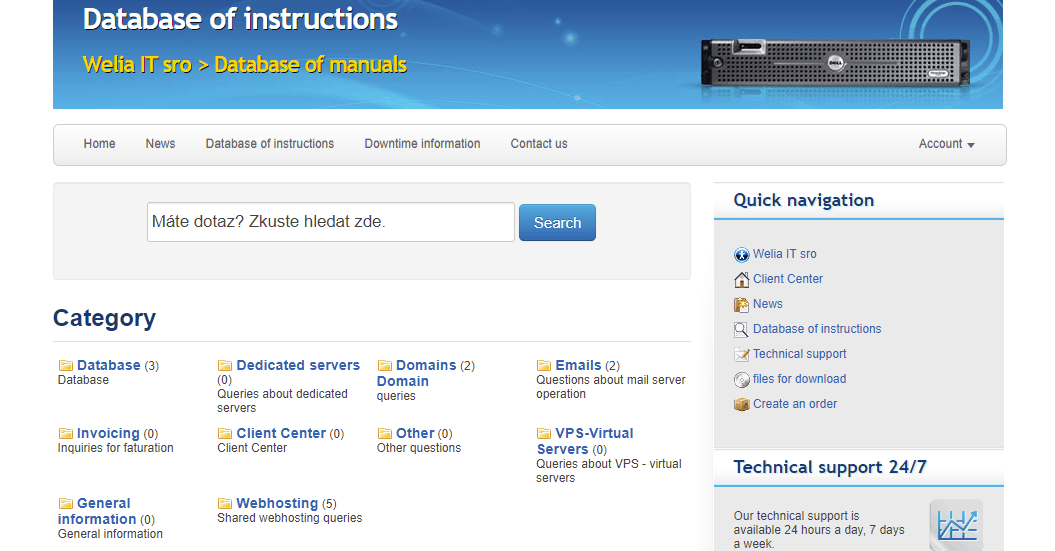This screenshot has width=1055, height=551.
Task: Follow the Welia IT sro quick link
Action: 785,254
